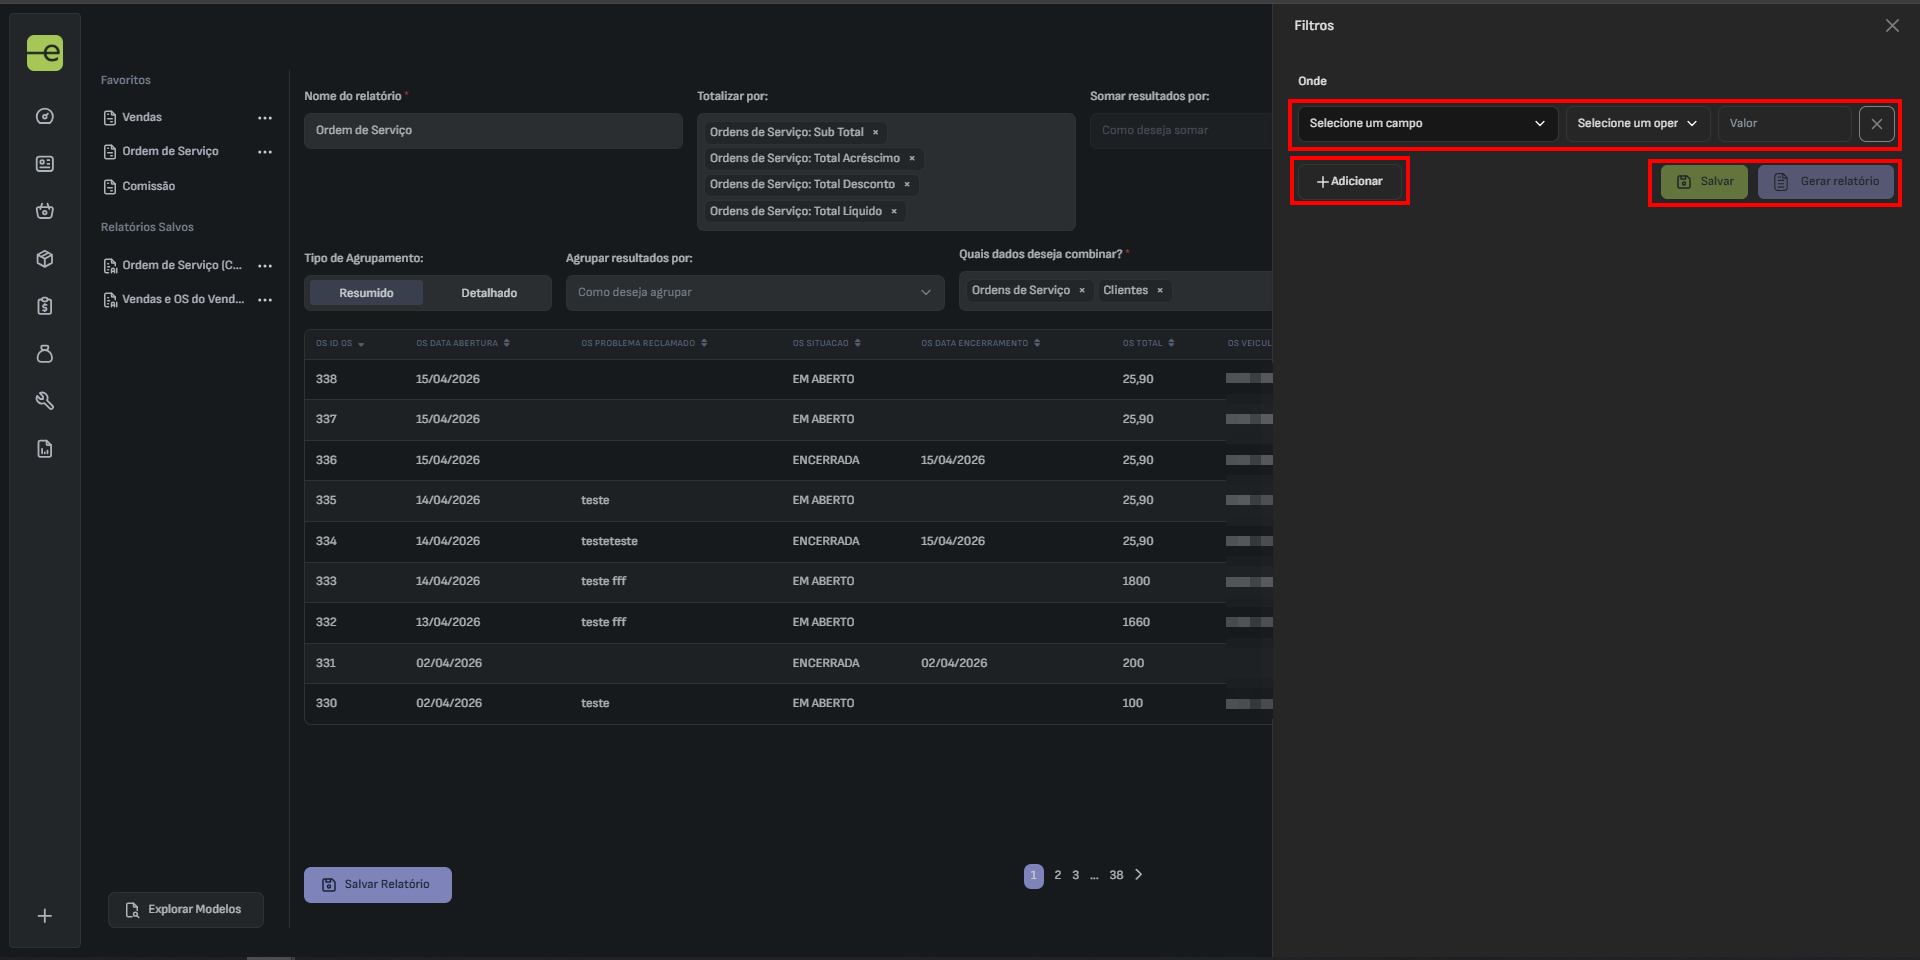The height and width of the screenshot is (960, 1920).
Task: Click the plus icon at sidebar bottom
Action: click(x=45, y=916)
